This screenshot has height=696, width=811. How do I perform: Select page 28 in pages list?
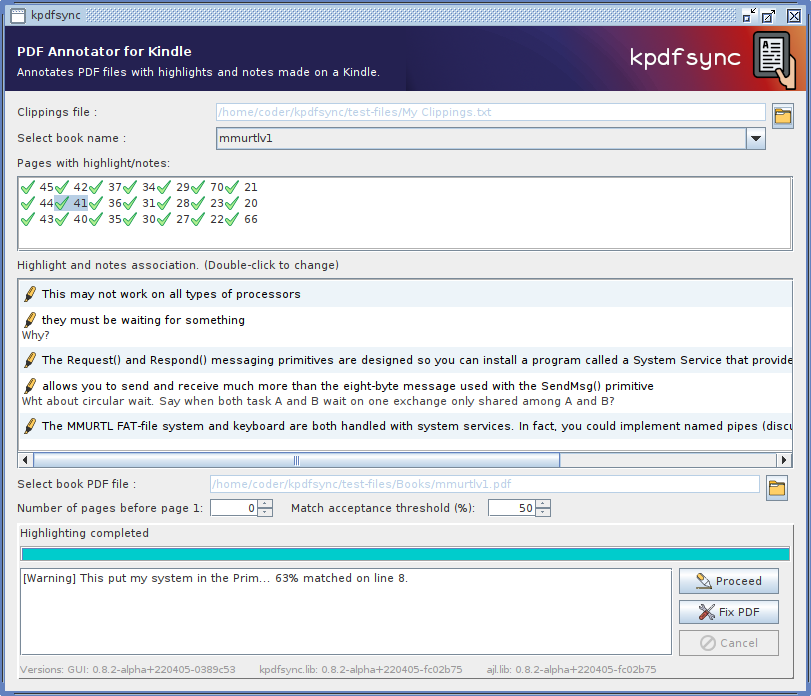pyautogui.click(x=174, y=203)
